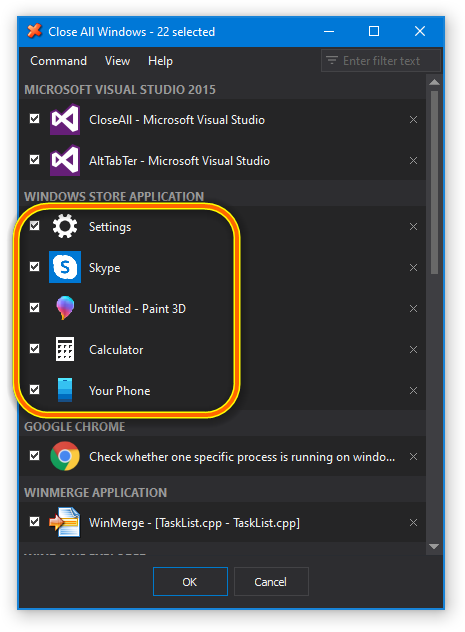Image resolution: width=465 pixels, height=632 pixels.
Task: Click the Close All Windows title bar icon
Action: [x=35, y=31]
